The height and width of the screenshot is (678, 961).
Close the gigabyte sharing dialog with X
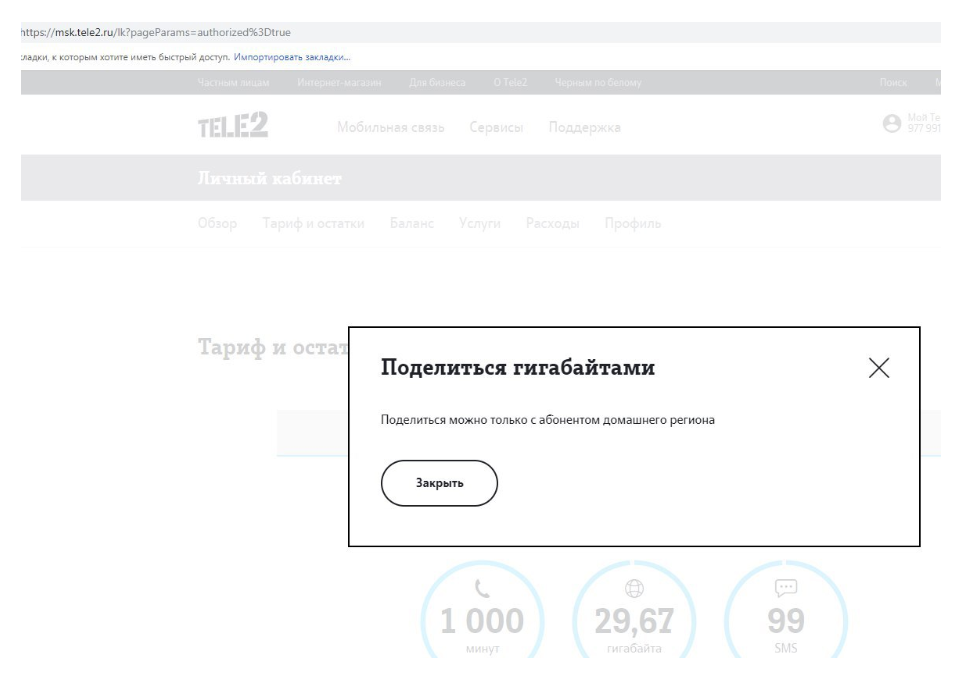click(879, 368)
